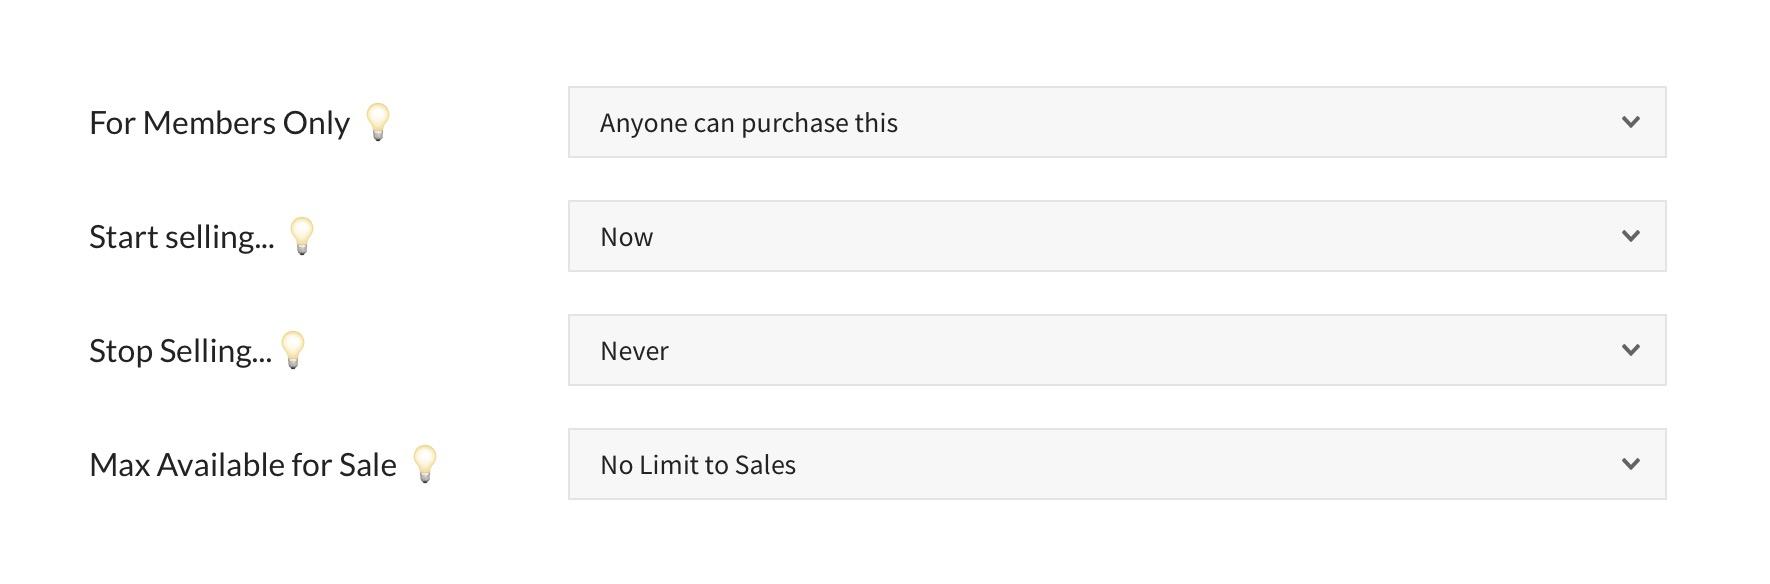This screenshot has width=1770, height=584.
Task: Click chevron arrow on the Max Available dropdown
Action: tap(1631, 464)
